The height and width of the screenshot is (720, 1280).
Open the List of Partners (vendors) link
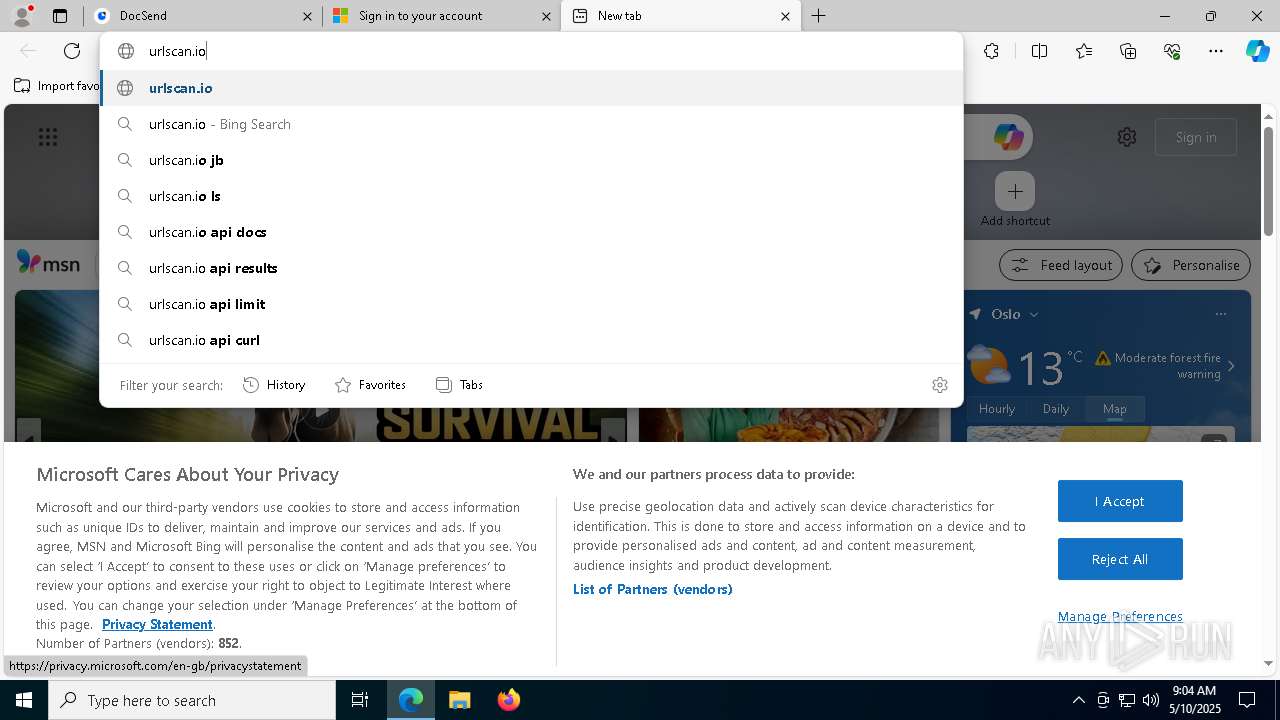[x=653, y=589]
